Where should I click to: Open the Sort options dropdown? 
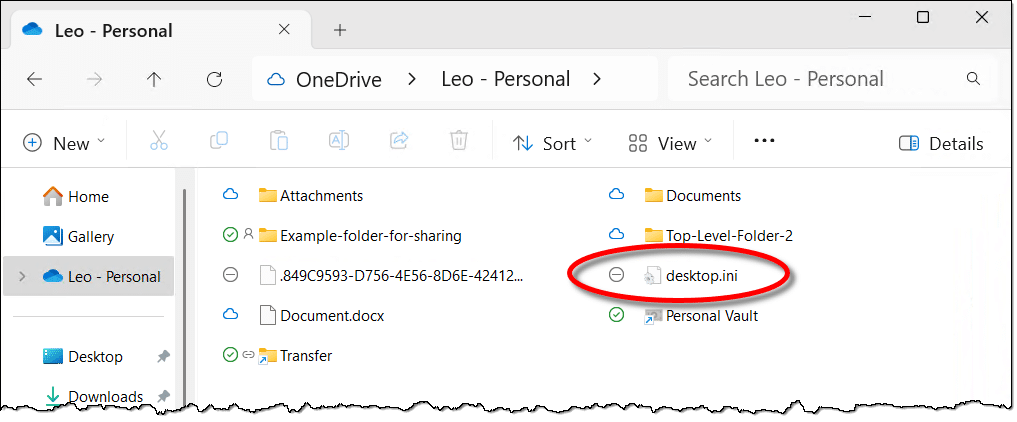click(552, 143)
